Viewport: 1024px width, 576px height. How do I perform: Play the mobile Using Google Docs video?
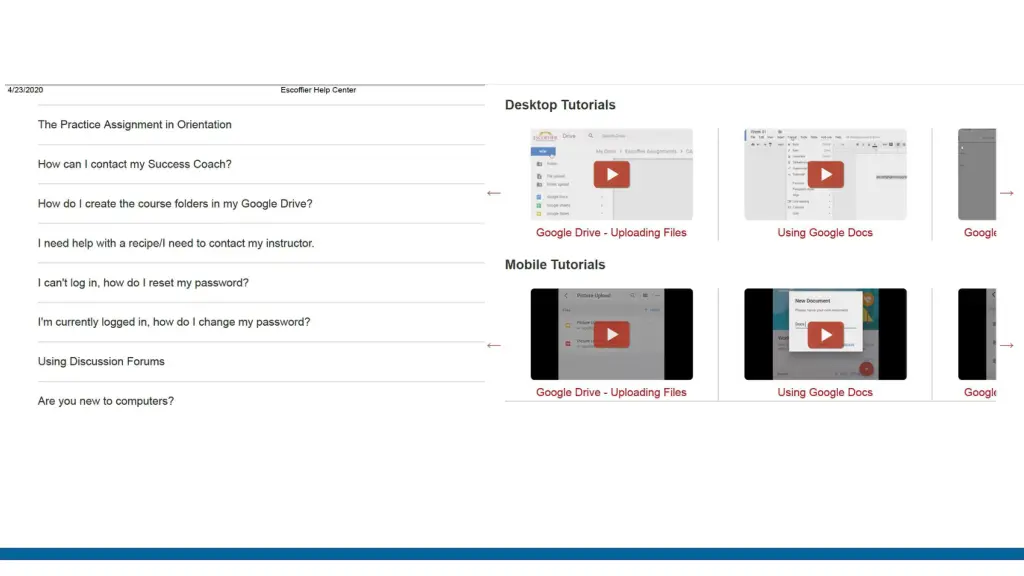click(x=825, y=334)
